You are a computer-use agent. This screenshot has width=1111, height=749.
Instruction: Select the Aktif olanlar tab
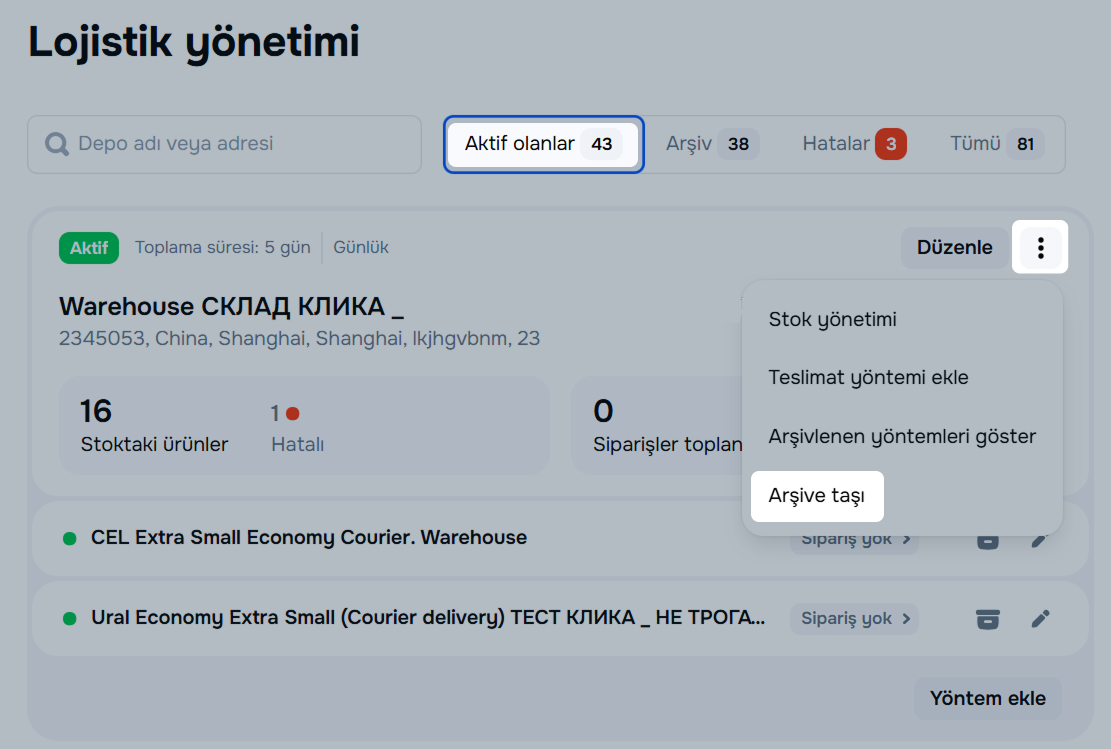pos(543,144)
